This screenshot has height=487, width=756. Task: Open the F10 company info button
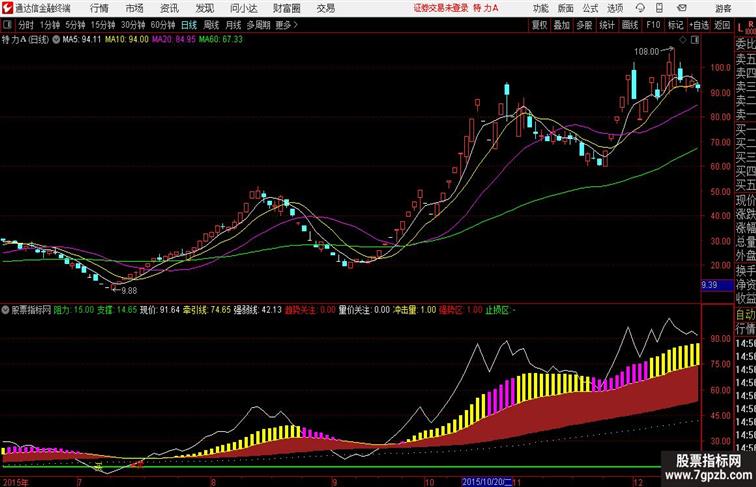coord(653,25)
